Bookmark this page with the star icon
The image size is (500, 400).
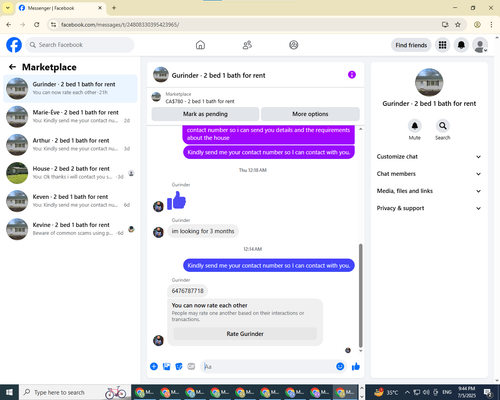[458, 25]
